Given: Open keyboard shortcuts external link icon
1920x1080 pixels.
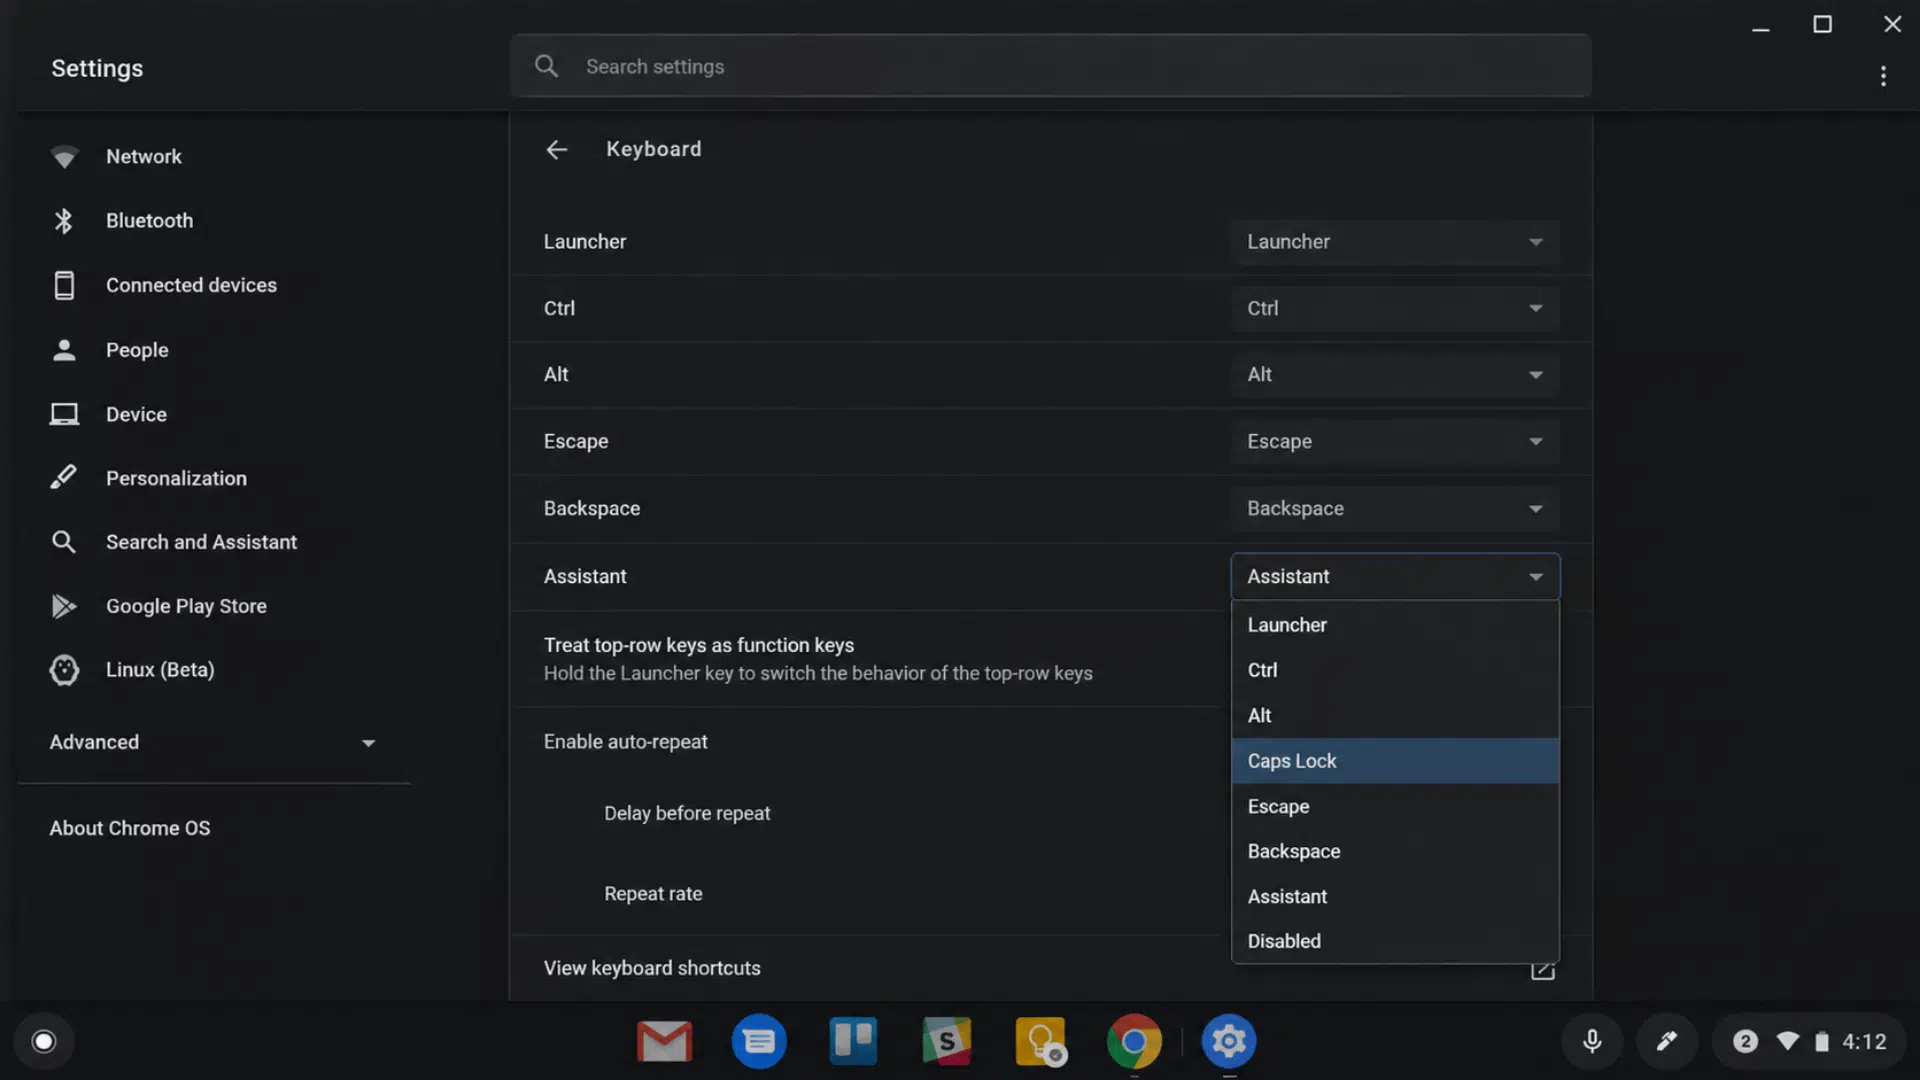Looking at the screenshot, I should tap(1542, 969).
